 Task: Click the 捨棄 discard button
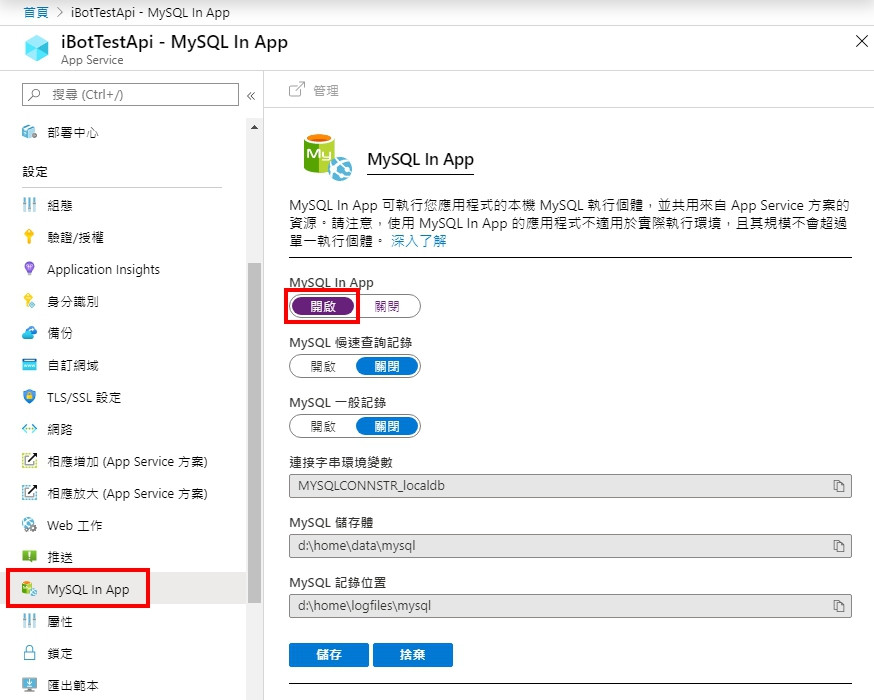tap(412, 655)
